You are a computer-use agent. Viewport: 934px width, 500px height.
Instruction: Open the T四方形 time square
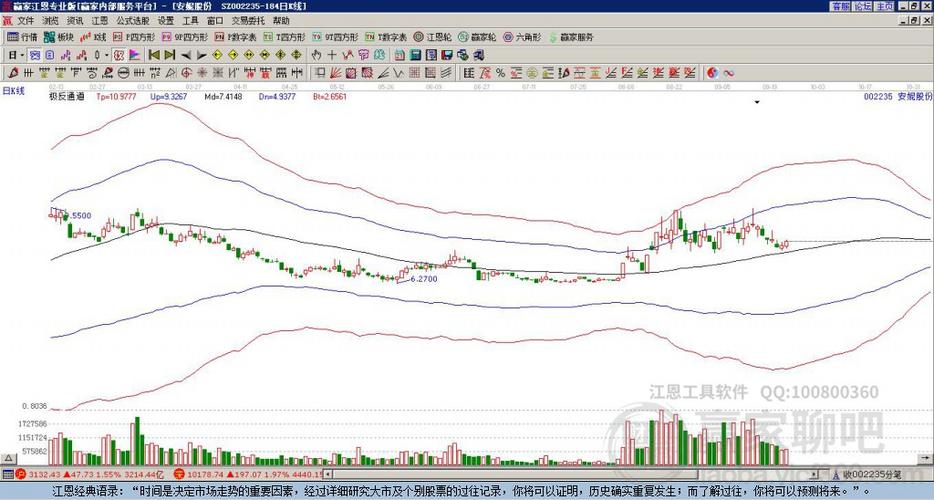click(x=284, y=37)
